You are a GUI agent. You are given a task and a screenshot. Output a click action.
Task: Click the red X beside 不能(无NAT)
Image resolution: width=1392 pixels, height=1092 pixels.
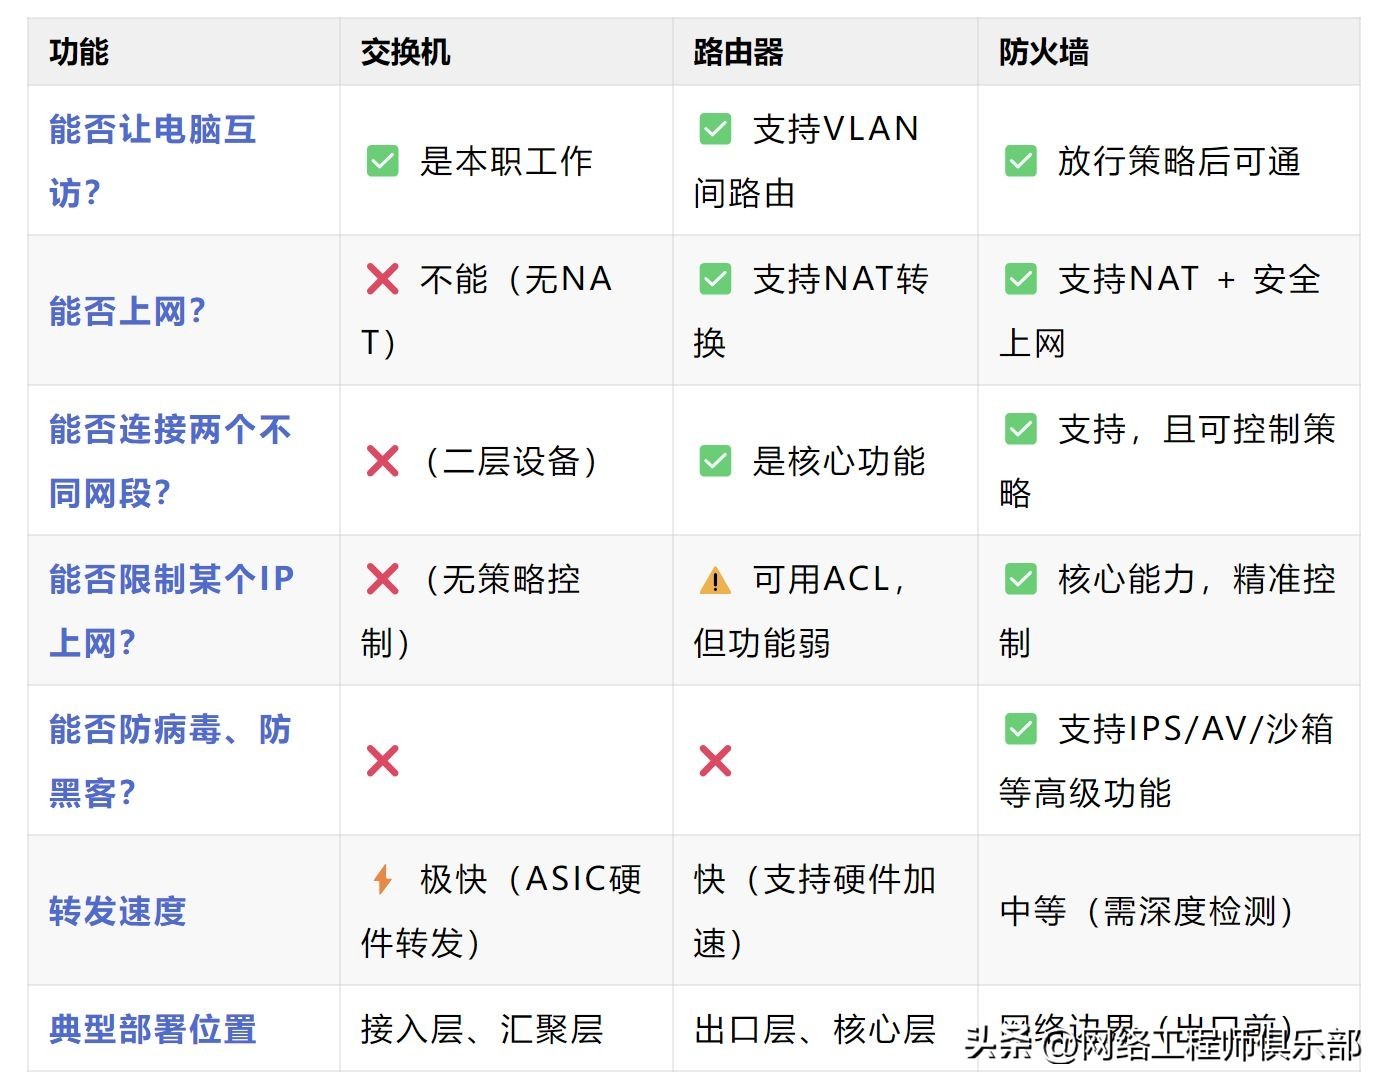click(x=383, y=279)
